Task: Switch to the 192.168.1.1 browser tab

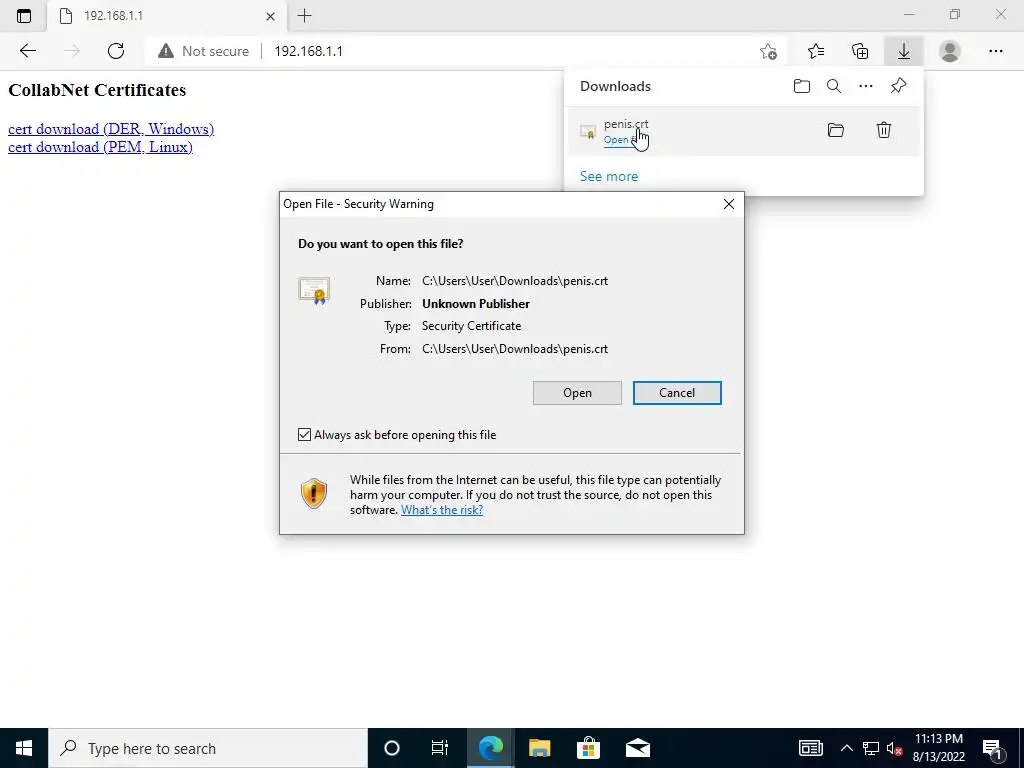Action: pyautogui.click(x=166, y=16)
